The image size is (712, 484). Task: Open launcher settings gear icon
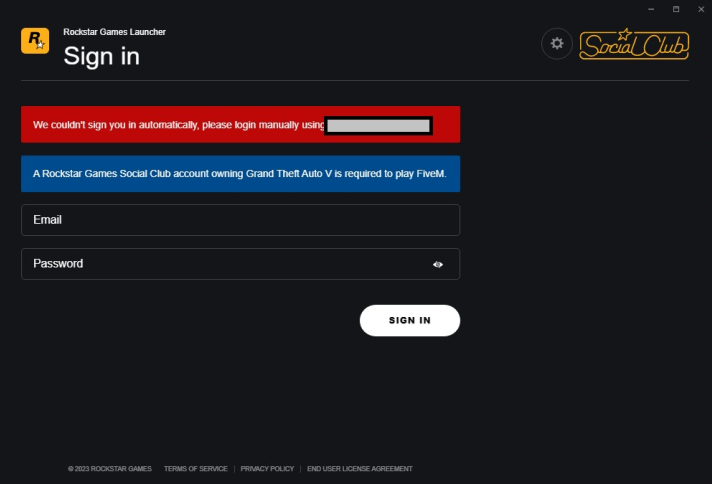(x=557, y=44)
